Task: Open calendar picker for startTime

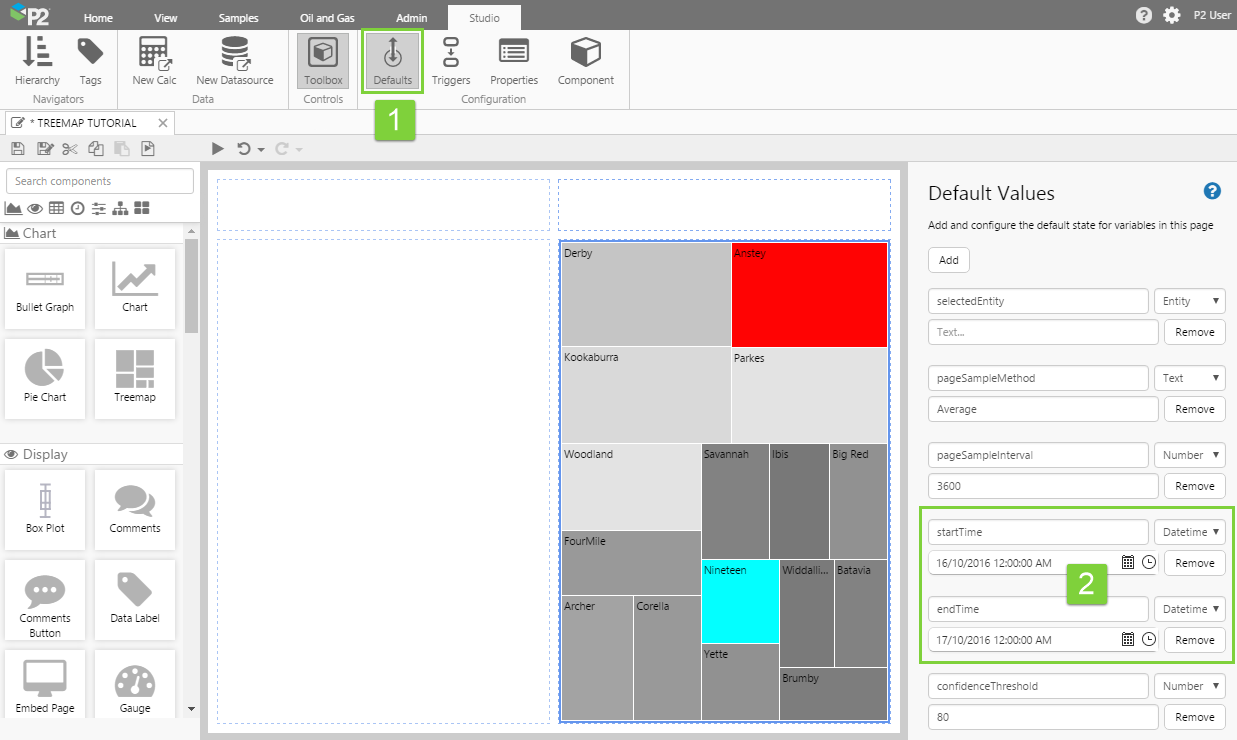Action: pyautogui.click(x=1128, y=563)
